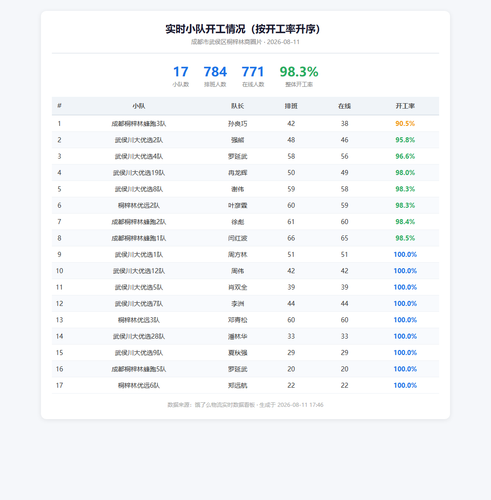Viewport: 491px width, 500px height.
Task: Click the 98.0% rate value
Action: coord(405,173)
